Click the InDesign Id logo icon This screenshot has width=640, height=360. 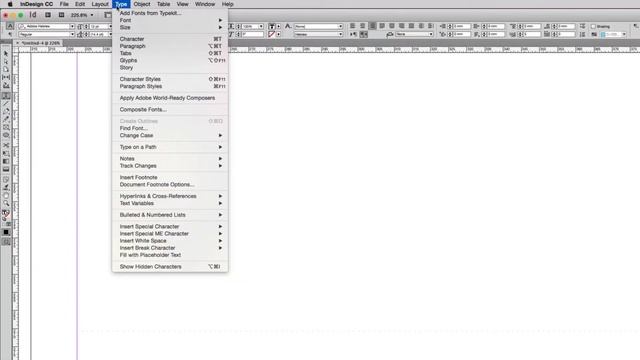point(33,15)
